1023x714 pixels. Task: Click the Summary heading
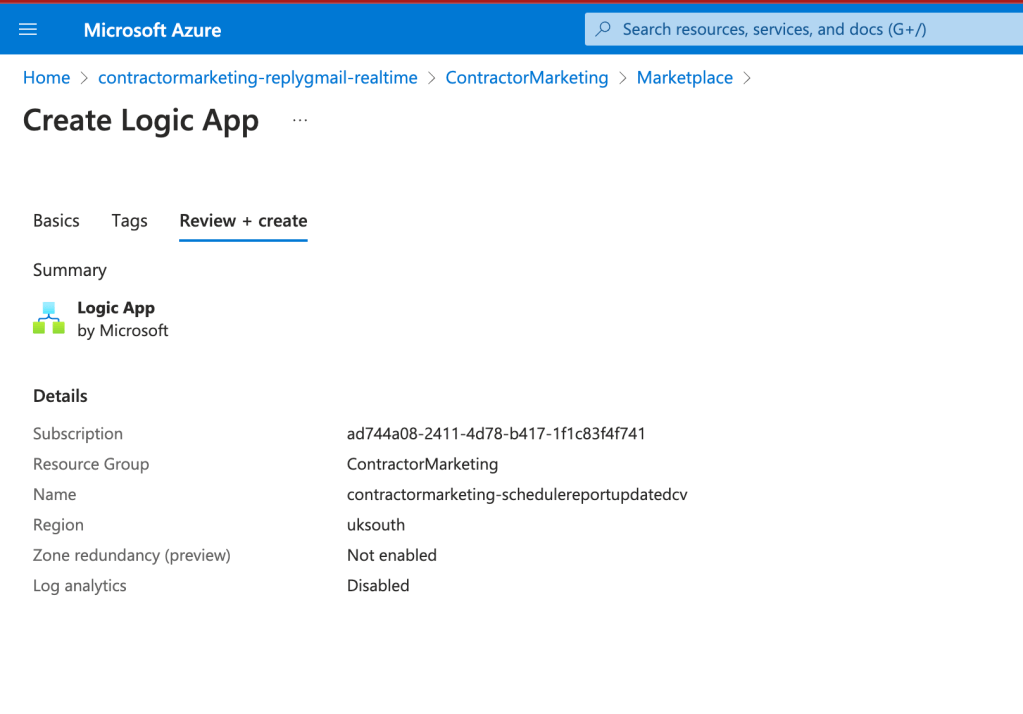[x=70, y=270]
